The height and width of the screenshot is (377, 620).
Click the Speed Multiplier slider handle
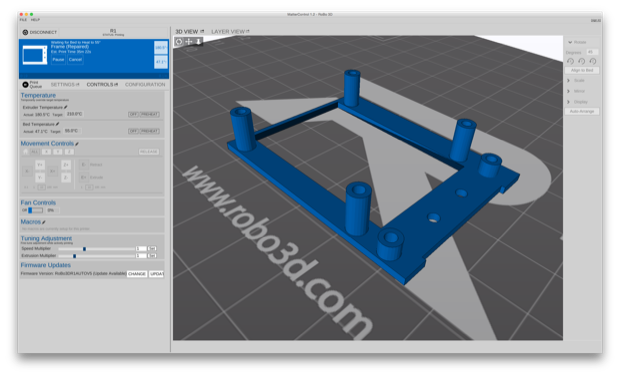(84, 249)
